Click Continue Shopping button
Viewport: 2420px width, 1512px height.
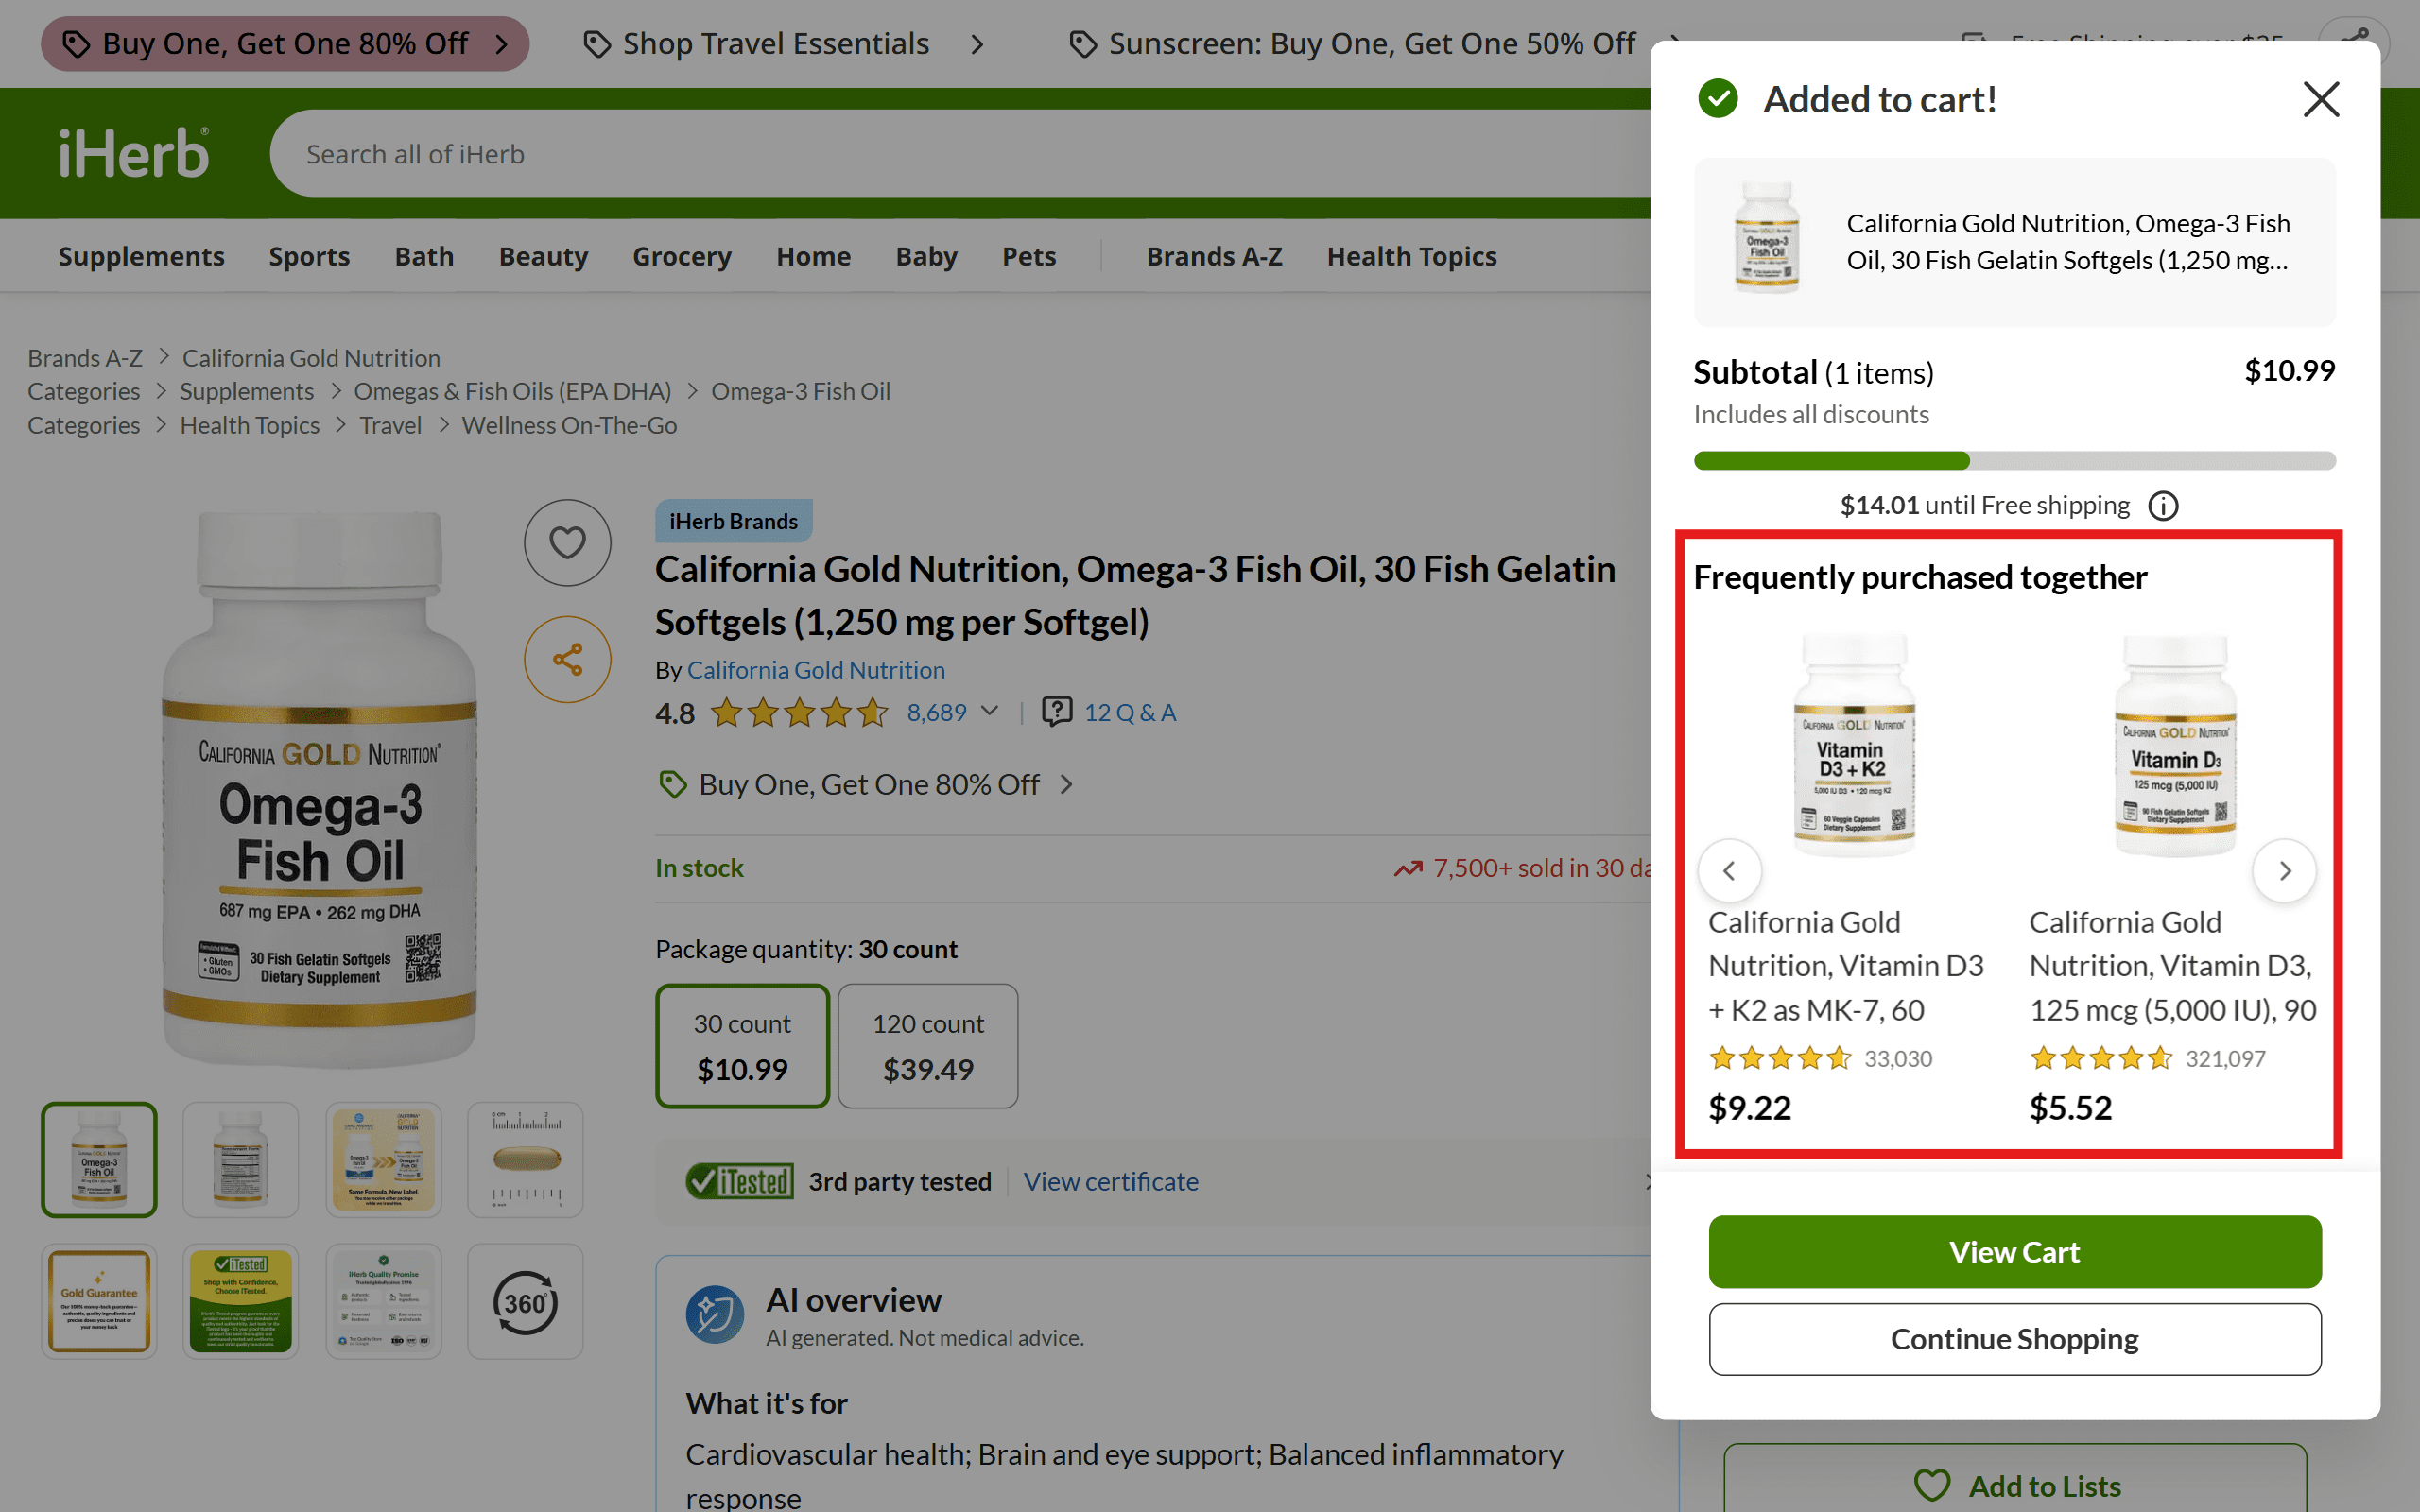tap(2014, 1338)
